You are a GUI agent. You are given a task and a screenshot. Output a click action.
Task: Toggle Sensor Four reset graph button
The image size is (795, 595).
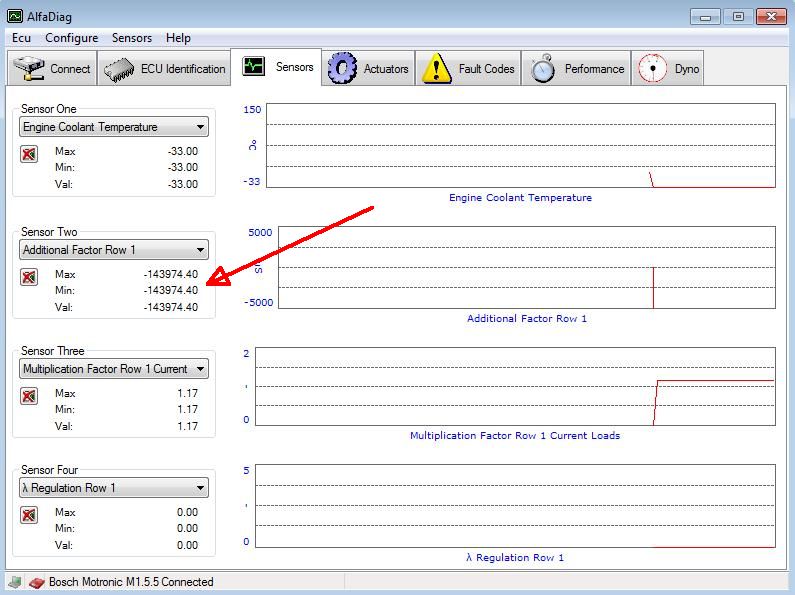click(29, 515)
